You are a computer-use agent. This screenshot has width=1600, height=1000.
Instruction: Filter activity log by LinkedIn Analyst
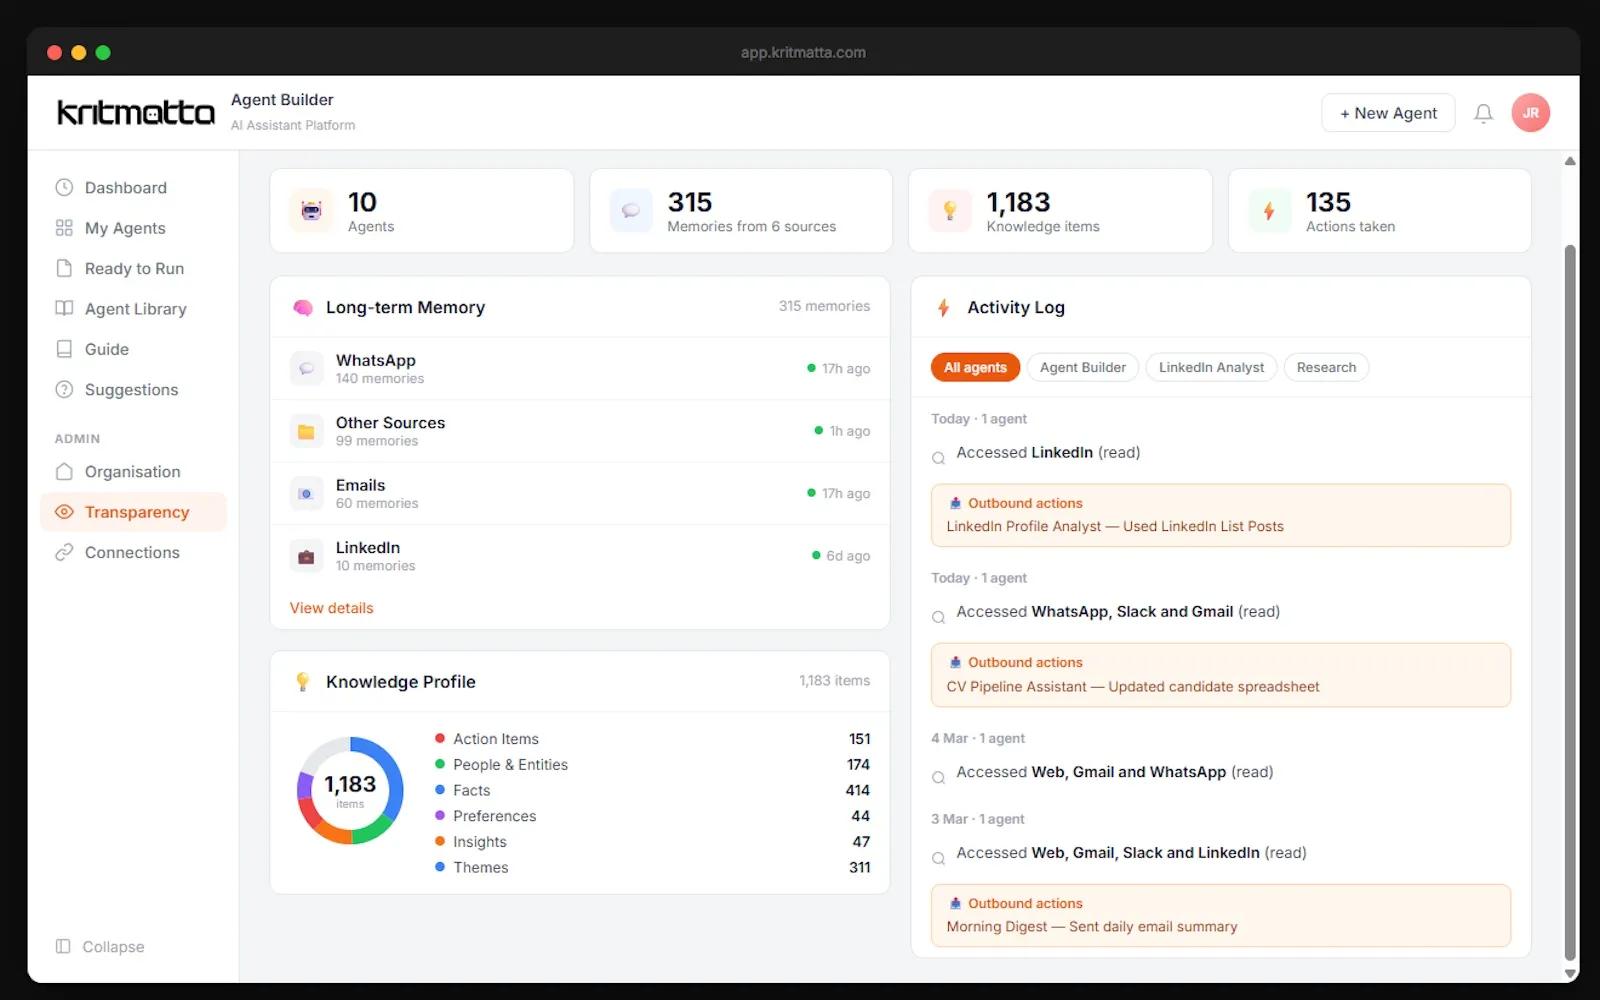pos(1211,368)
